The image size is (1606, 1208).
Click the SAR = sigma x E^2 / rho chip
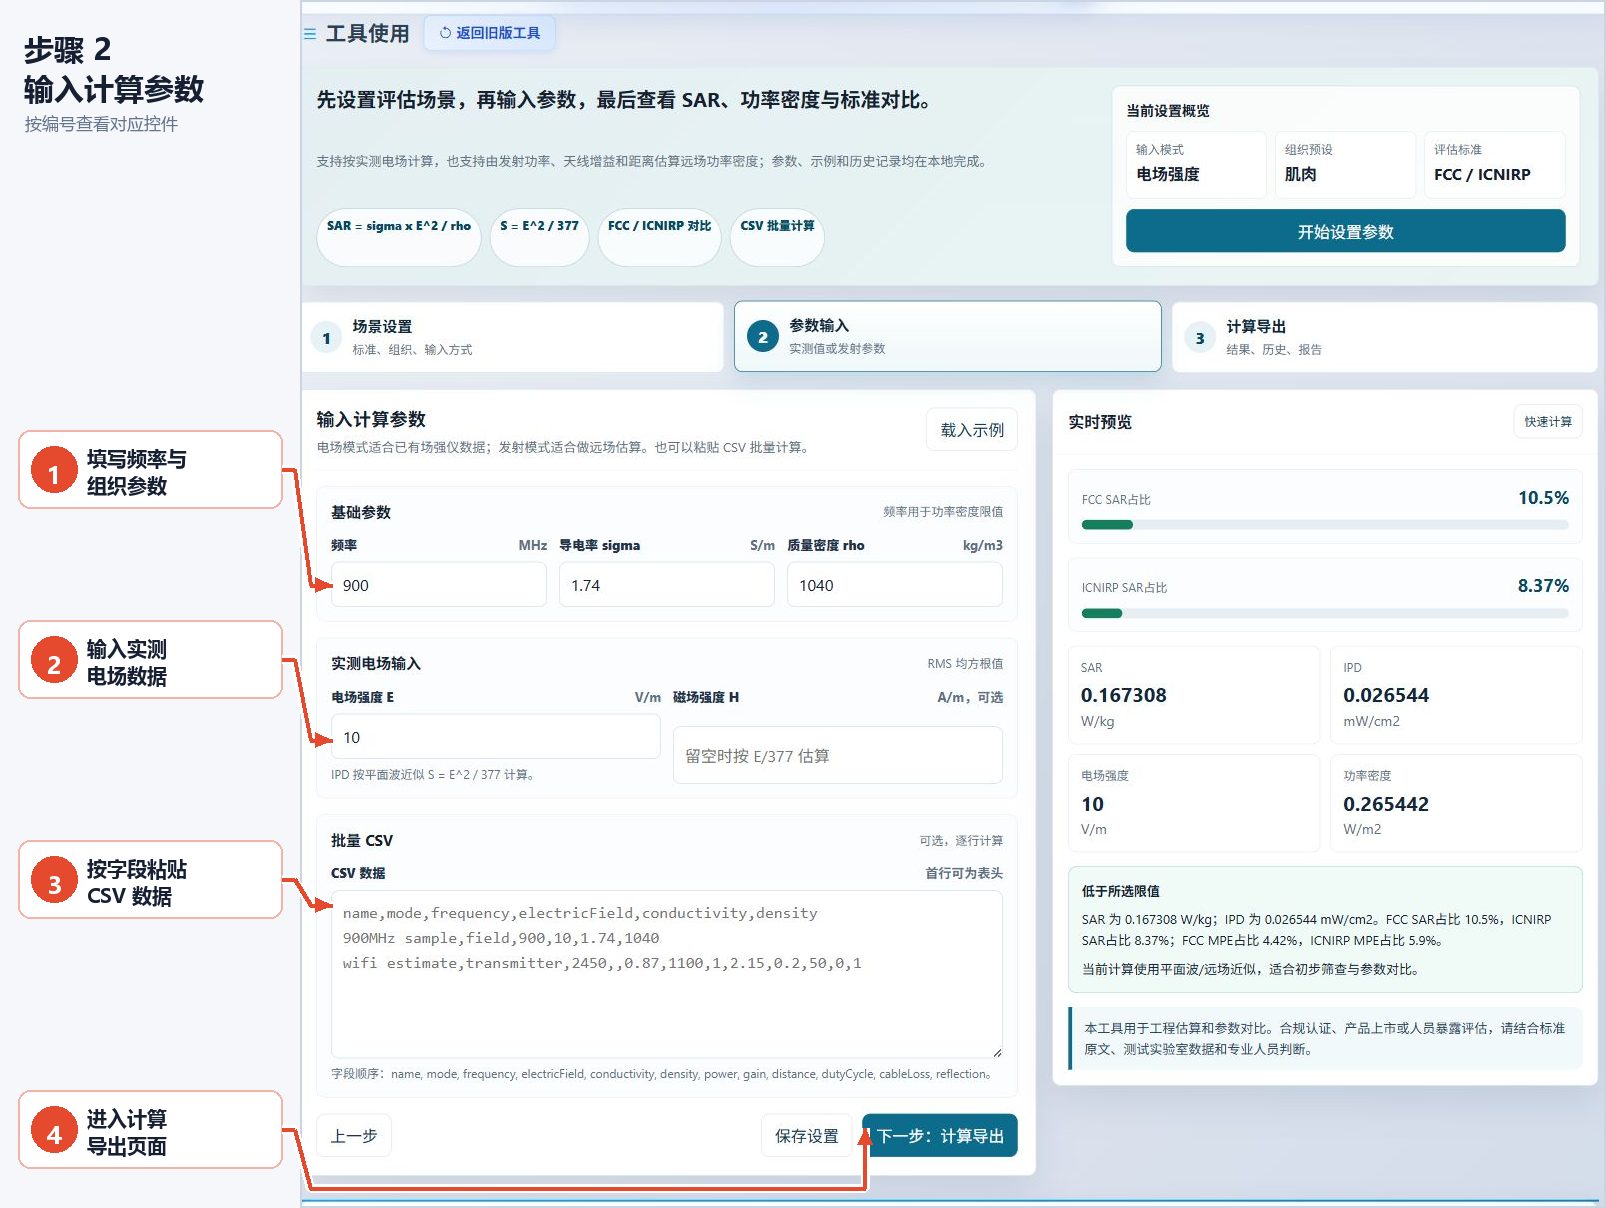point(399,237)
